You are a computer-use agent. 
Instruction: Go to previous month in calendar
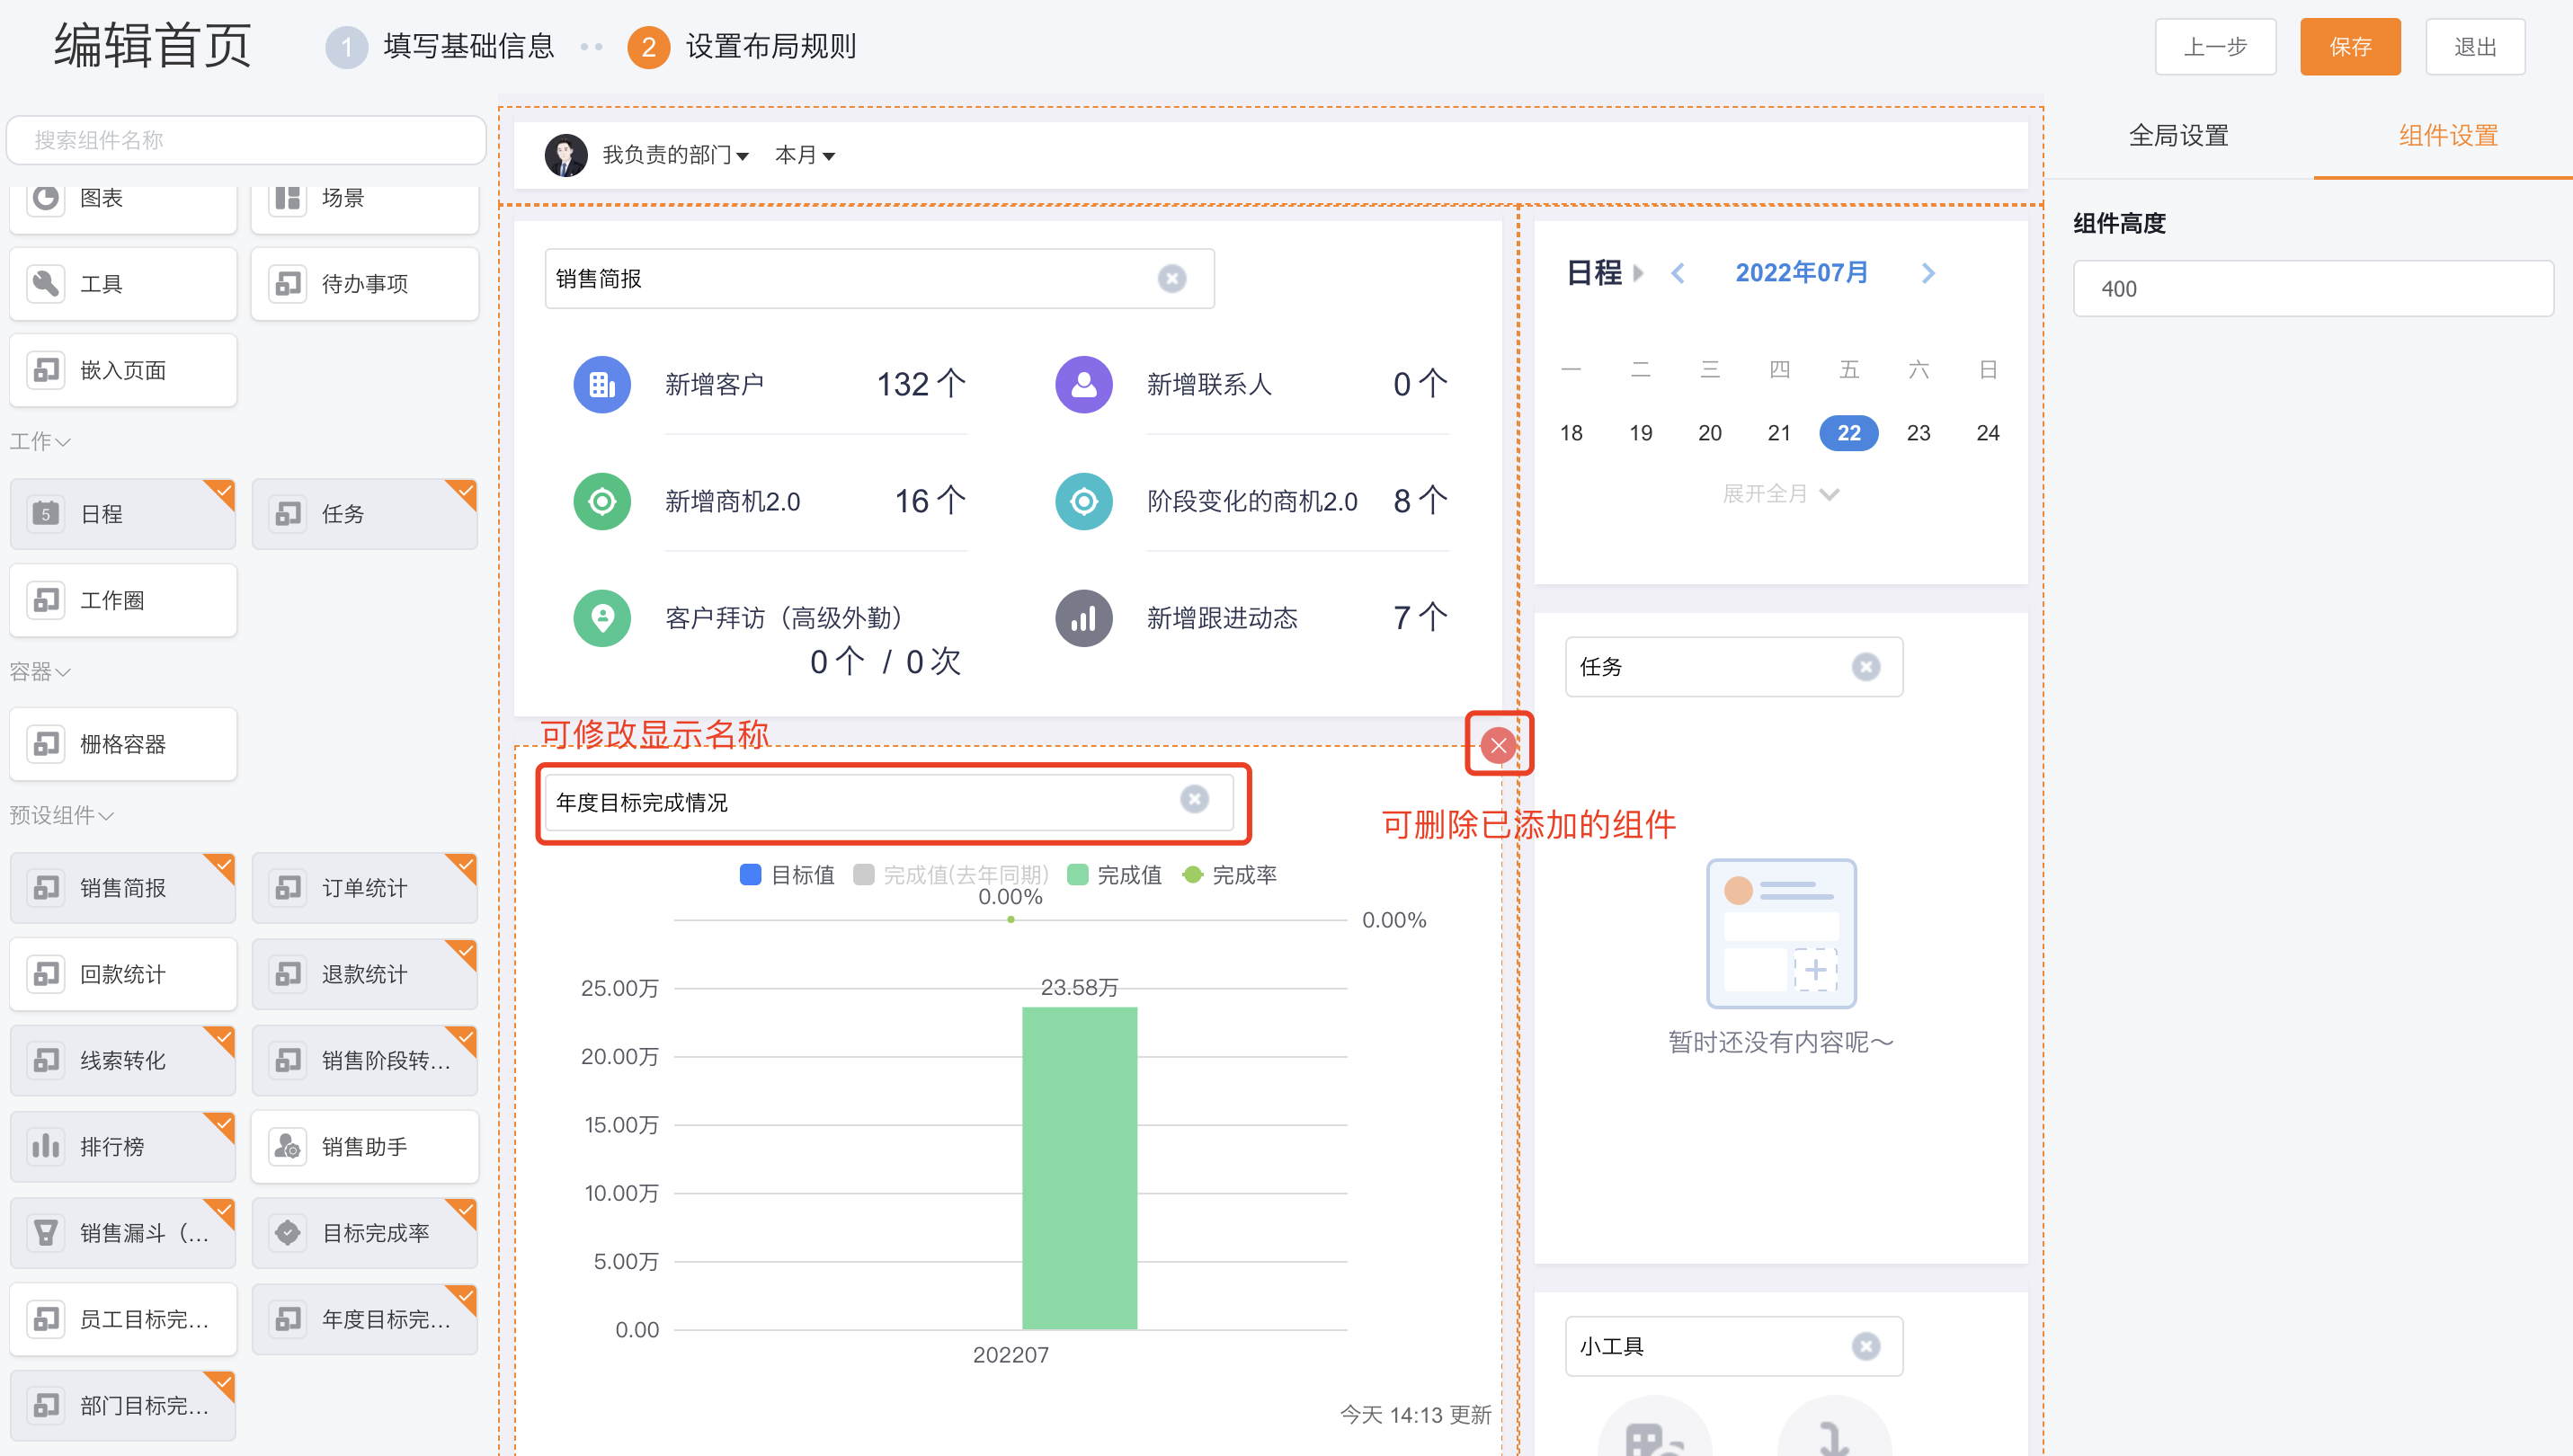pos(1678,273)
